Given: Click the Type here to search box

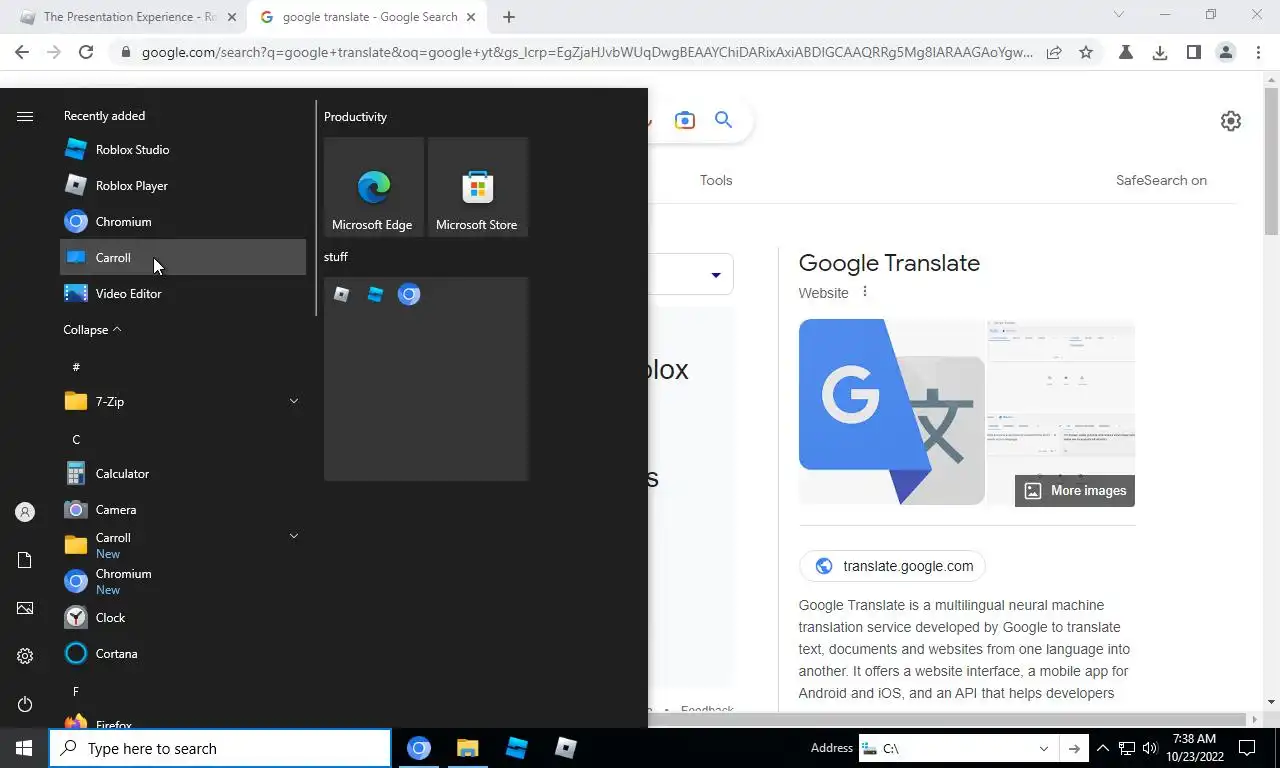Looking at the screenshot, I should tap(220, 748).
